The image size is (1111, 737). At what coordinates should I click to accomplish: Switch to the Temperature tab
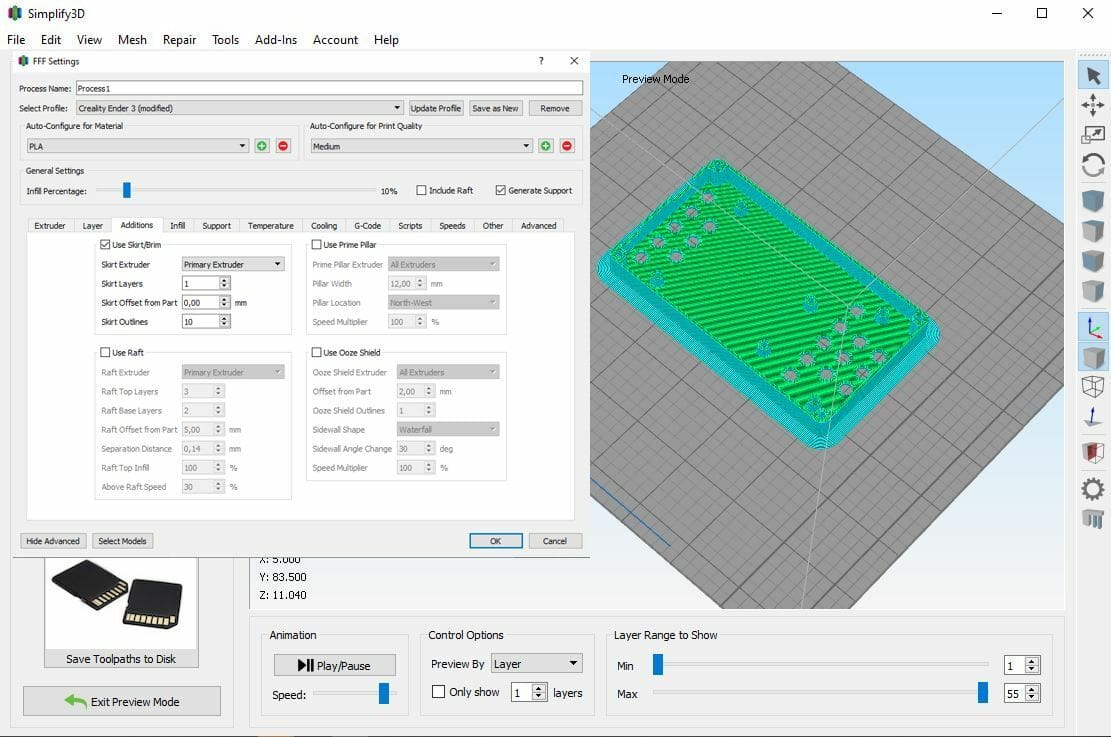point(271,225)
